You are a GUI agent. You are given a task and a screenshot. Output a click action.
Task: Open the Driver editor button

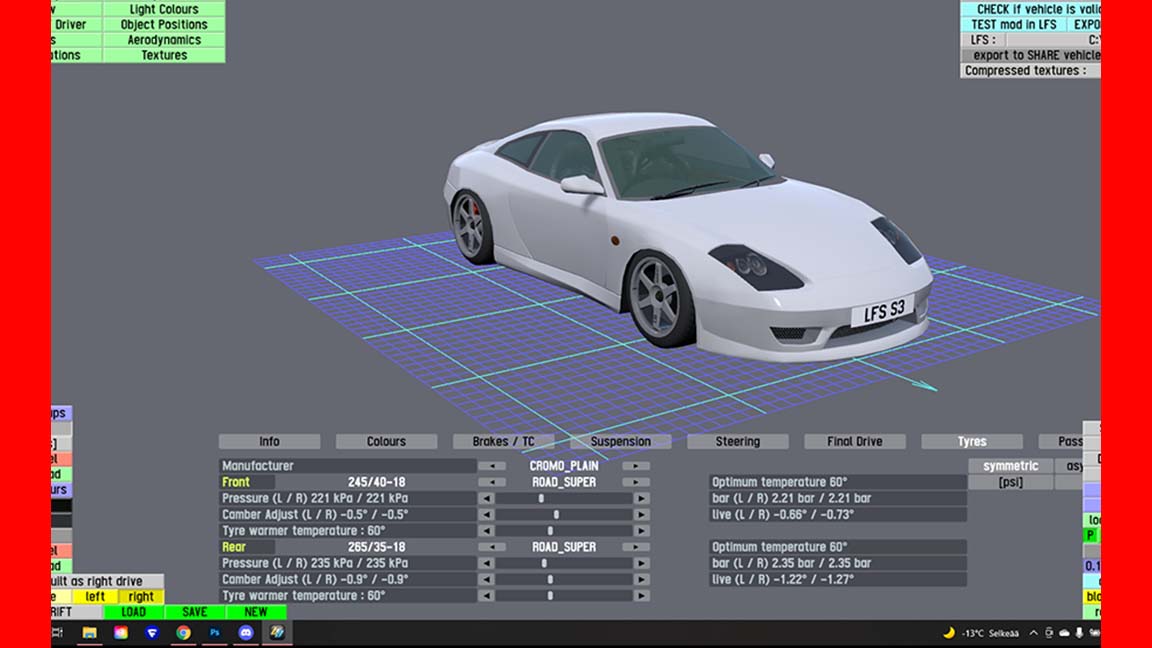76,24
